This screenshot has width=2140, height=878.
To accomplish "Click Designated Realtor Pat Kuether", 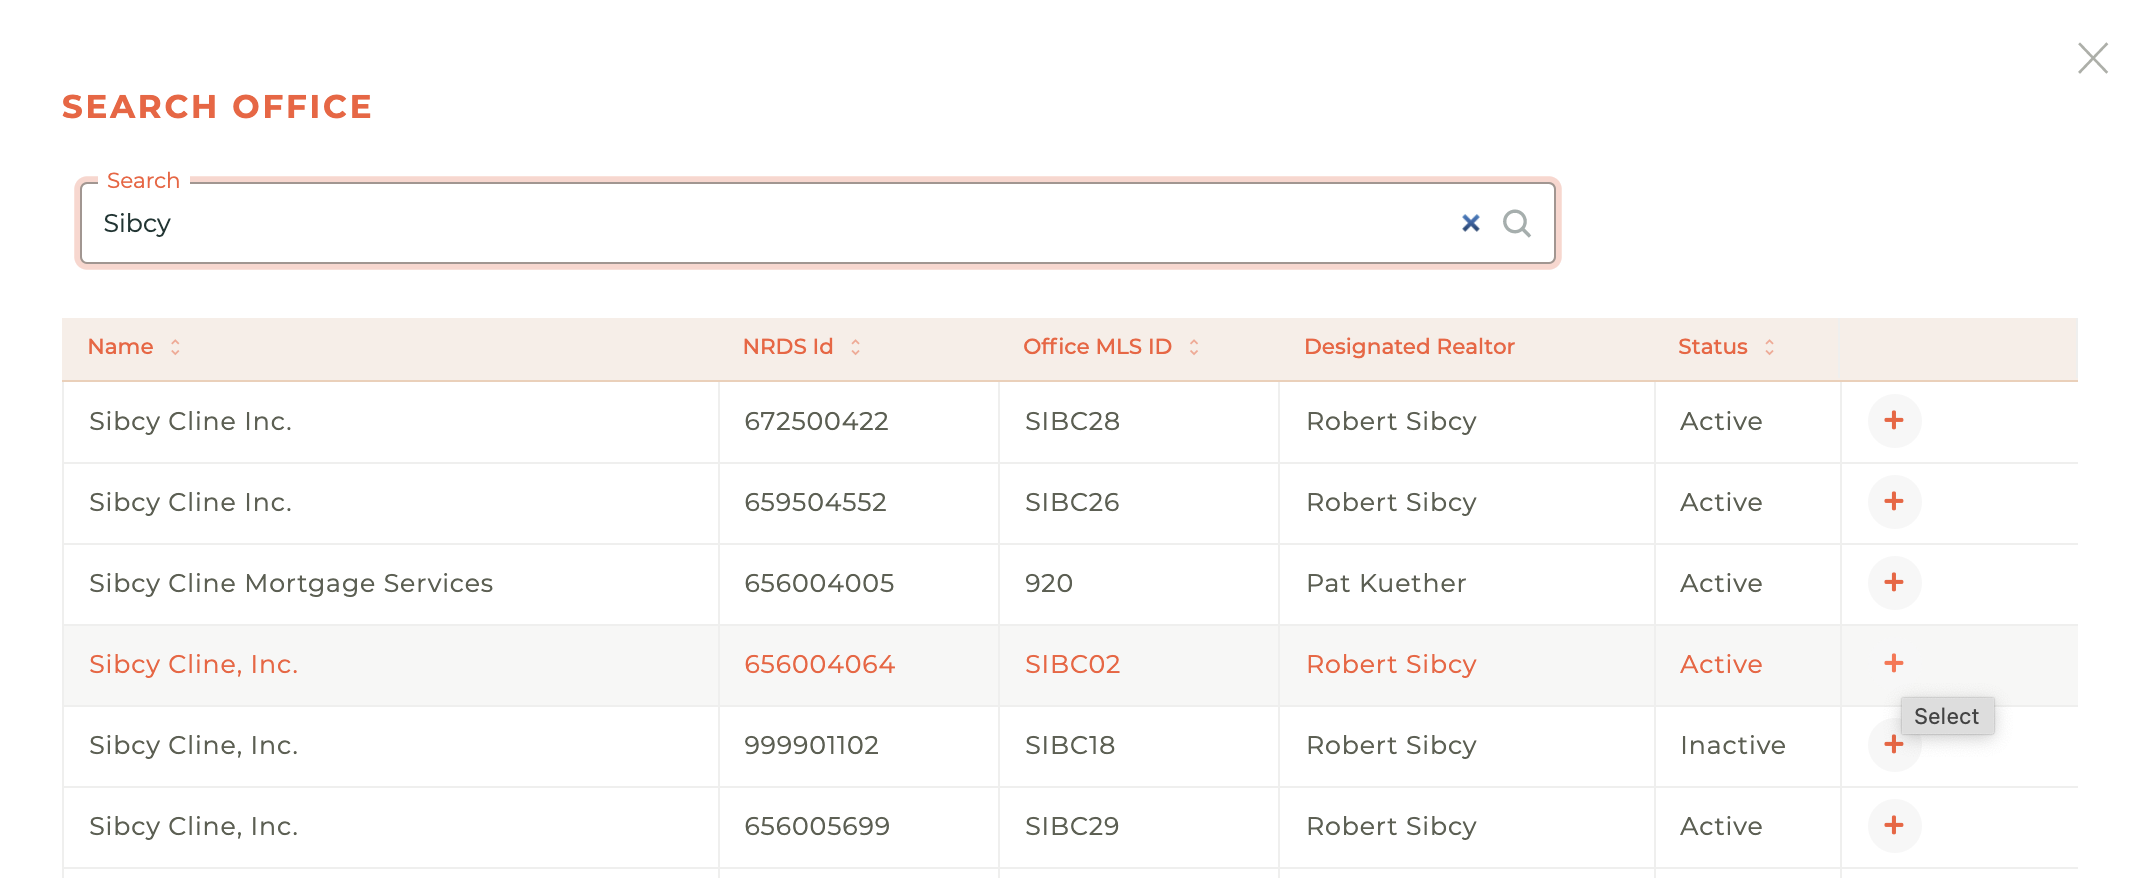I will coord(1386,583).
